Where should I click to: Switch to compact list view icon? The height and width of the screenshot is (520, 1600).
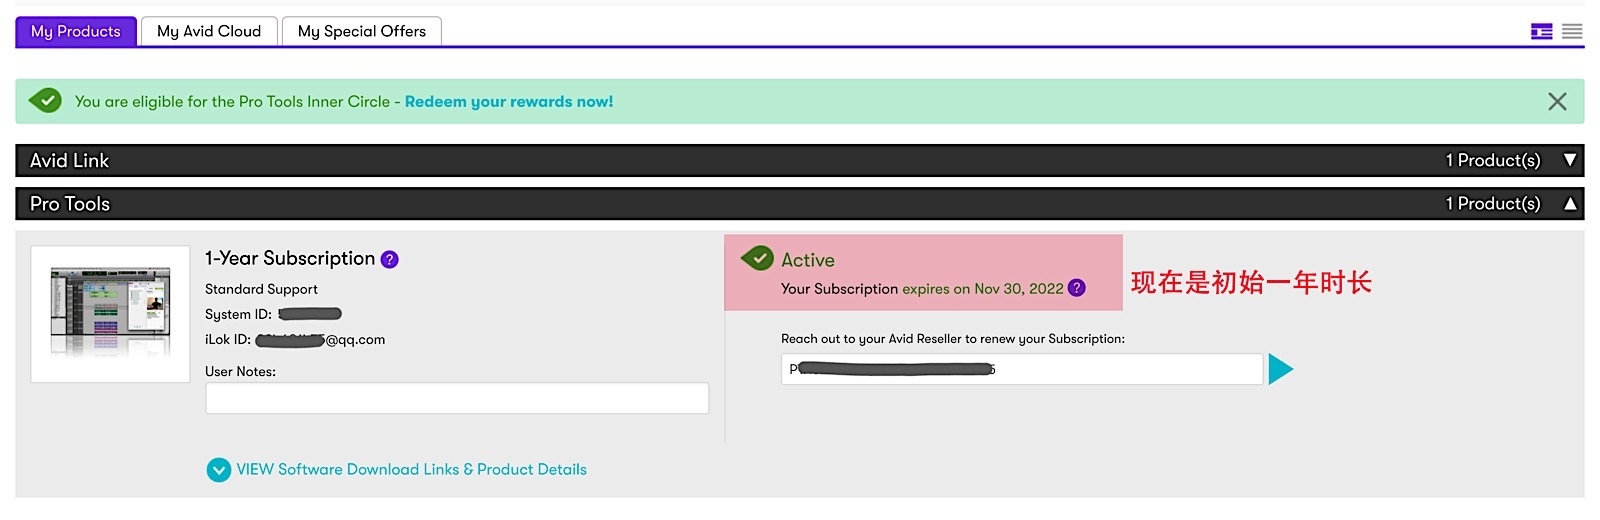(1573, 32)
